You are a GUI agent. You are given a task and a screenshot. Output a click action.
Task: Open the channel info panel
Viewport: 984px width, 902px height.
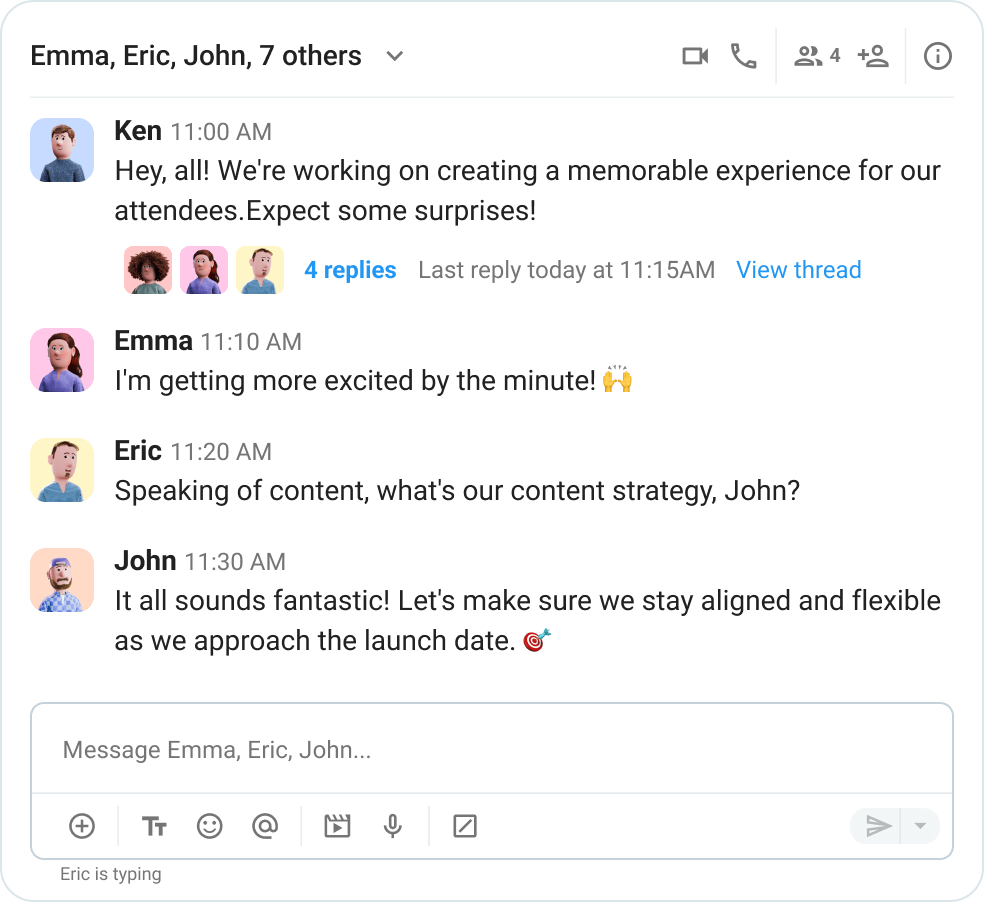[x=937, y=56]
